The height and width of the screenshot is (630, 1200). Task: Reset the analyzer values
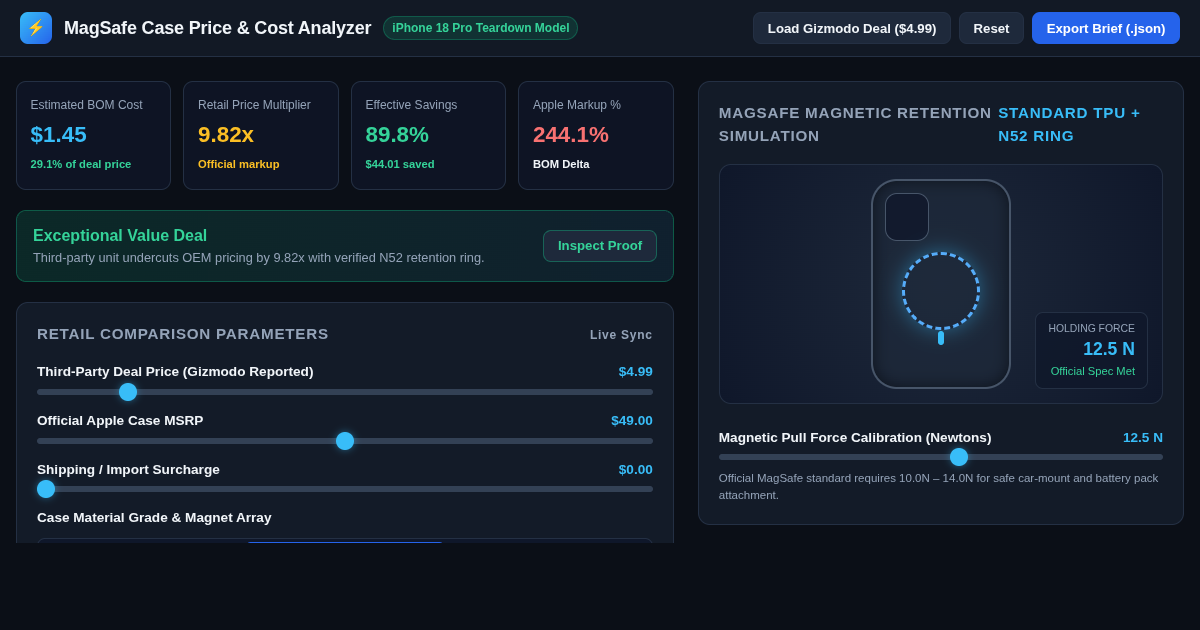coord(991,28)
